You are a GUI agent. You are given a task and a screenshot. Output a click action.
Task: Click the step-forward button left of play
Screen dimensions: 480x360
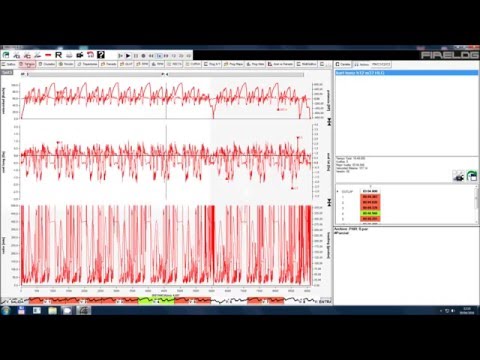[x=120, y=56]
